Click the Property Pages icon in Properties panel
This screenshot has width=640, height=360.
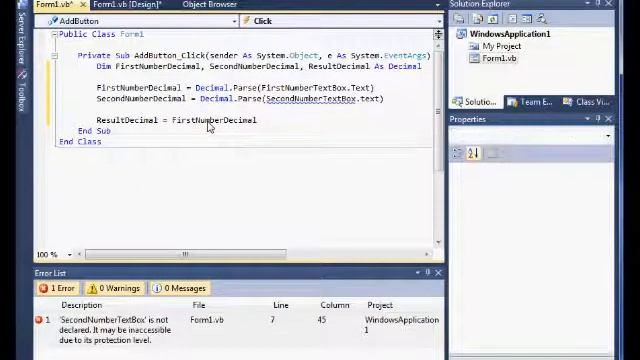(x=493, y=153)
